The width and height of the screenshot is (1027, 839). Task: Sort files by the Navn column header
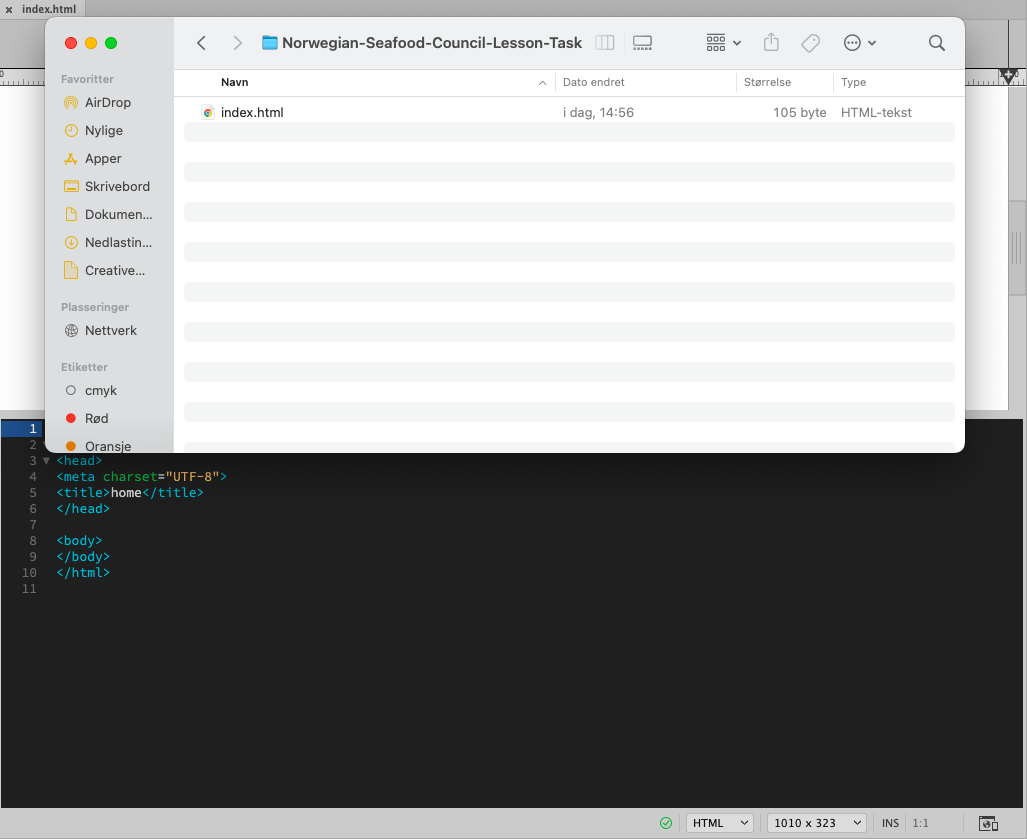pyautogui.click(x=235, y=82)
